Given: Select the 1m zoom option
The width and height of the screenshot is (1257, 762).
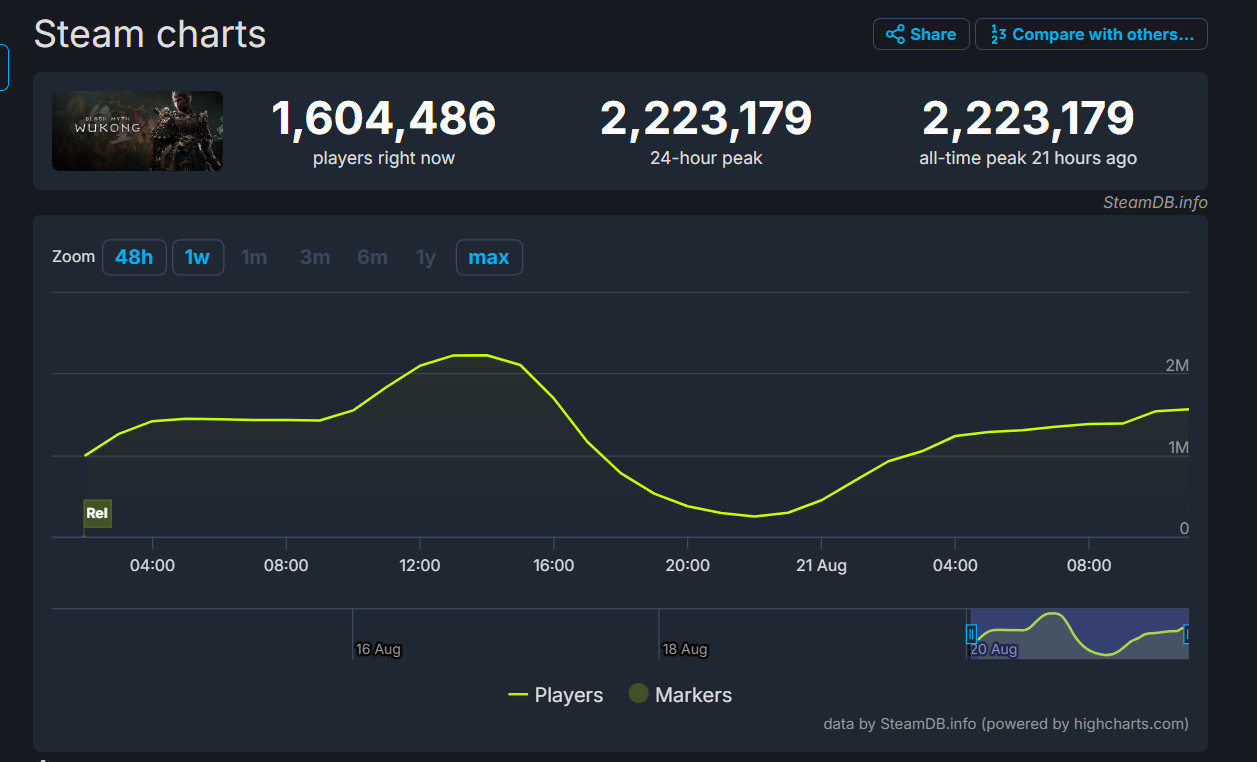Looking at the screenshot, I should click(254, 257).
